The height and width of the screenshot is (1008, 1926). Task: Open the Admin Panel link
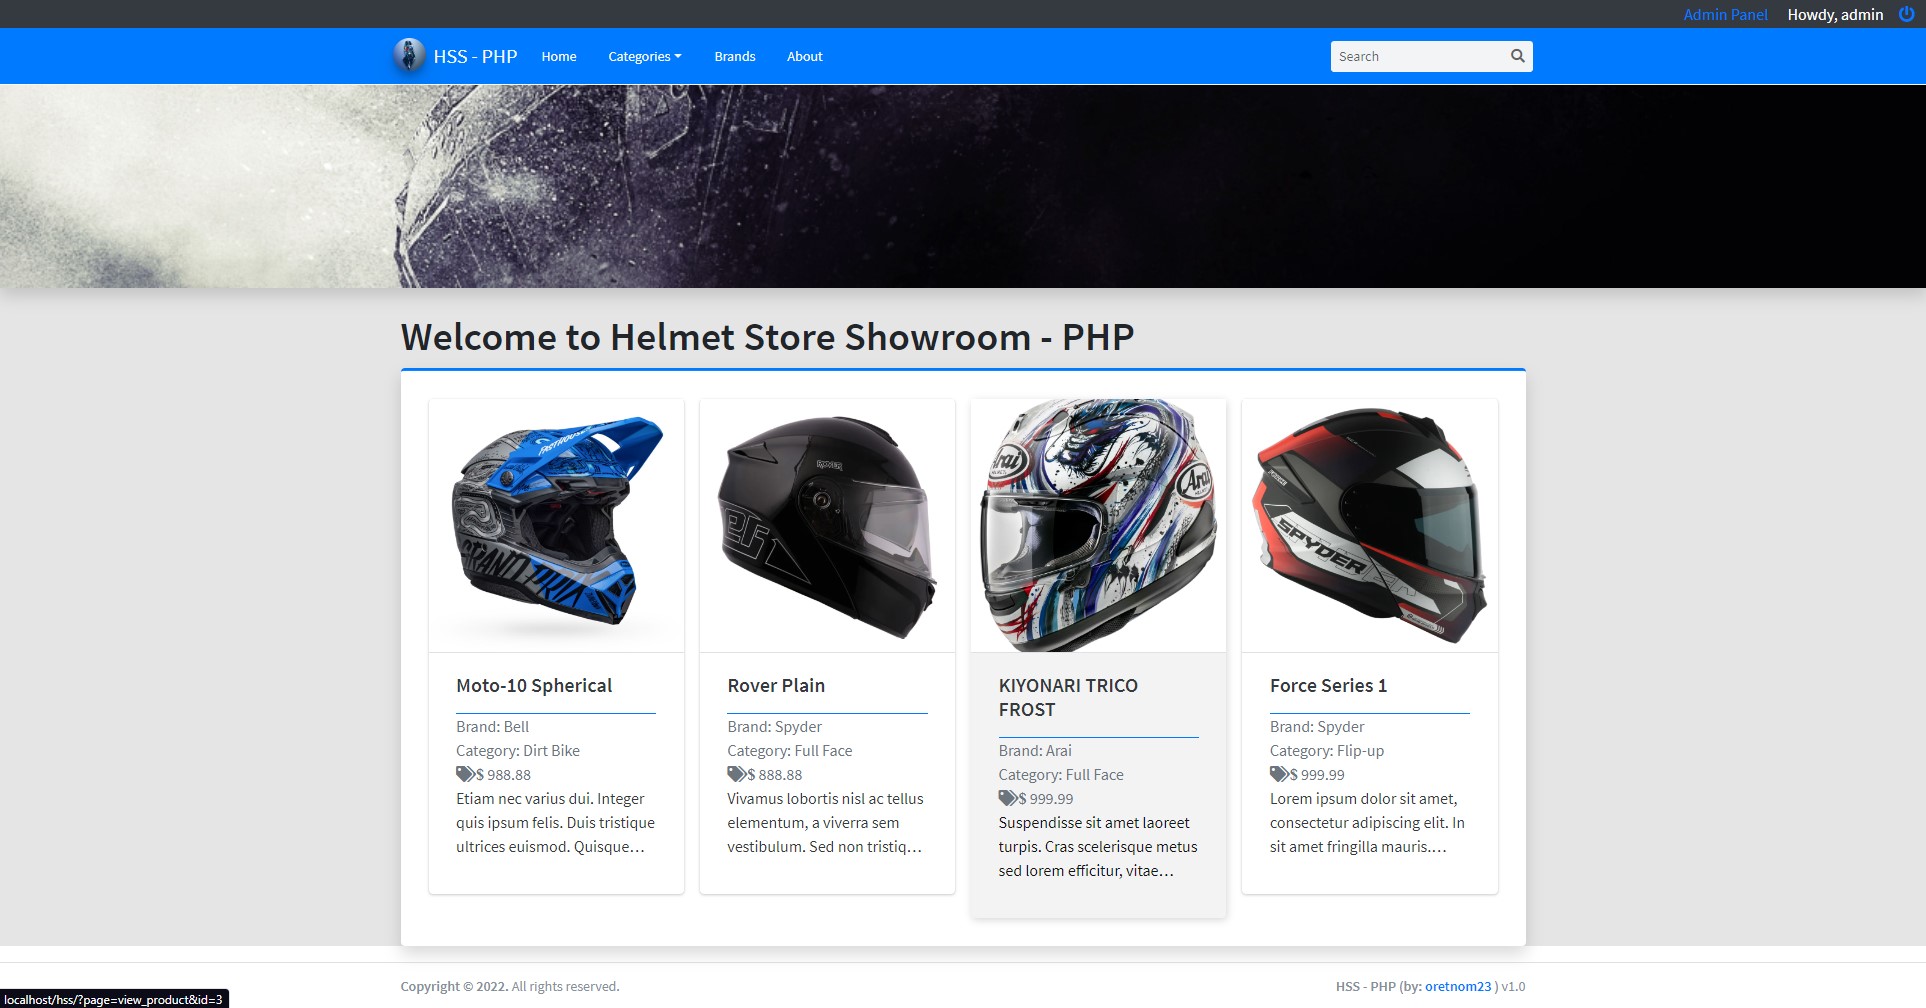click(1725, 14)
